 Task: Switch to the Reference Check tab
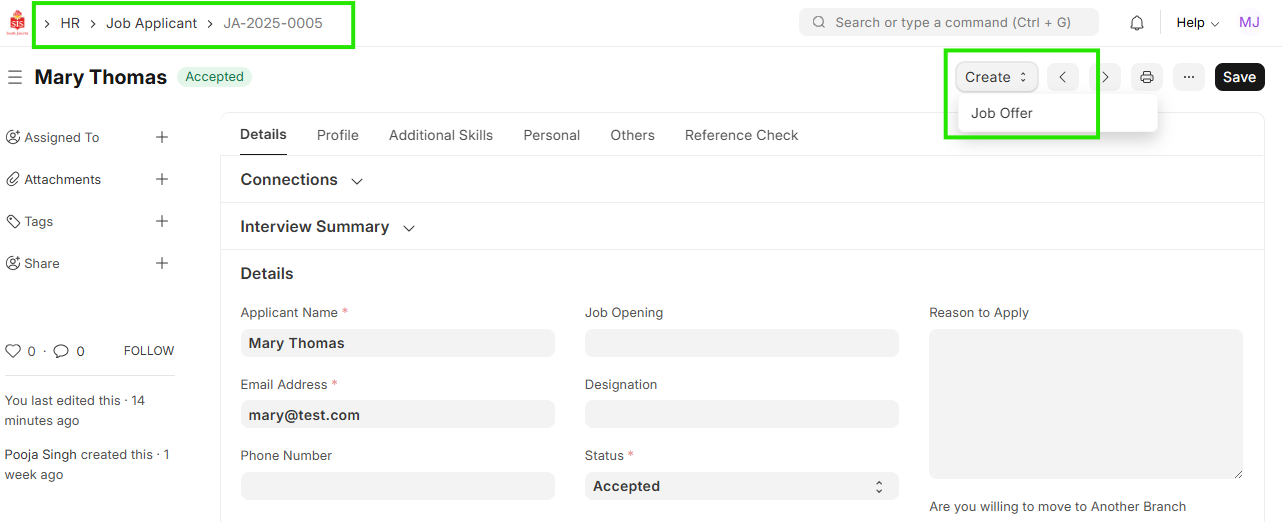coord(741,135)
